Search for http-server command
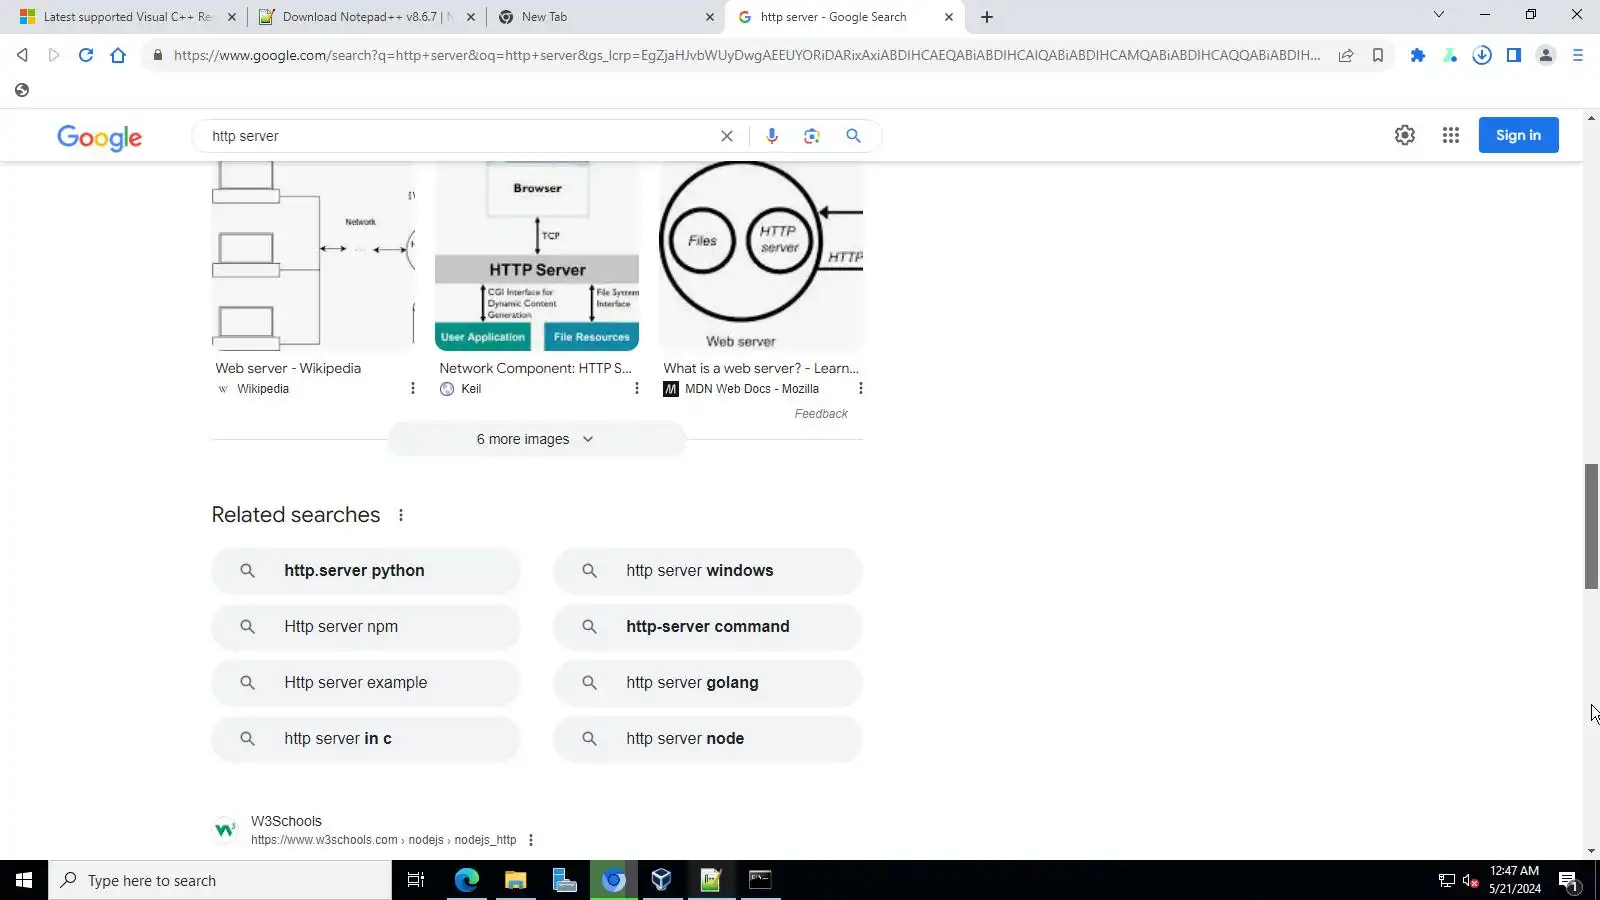The width and height of the screenshot is (1600, 900). pos(708,627)
